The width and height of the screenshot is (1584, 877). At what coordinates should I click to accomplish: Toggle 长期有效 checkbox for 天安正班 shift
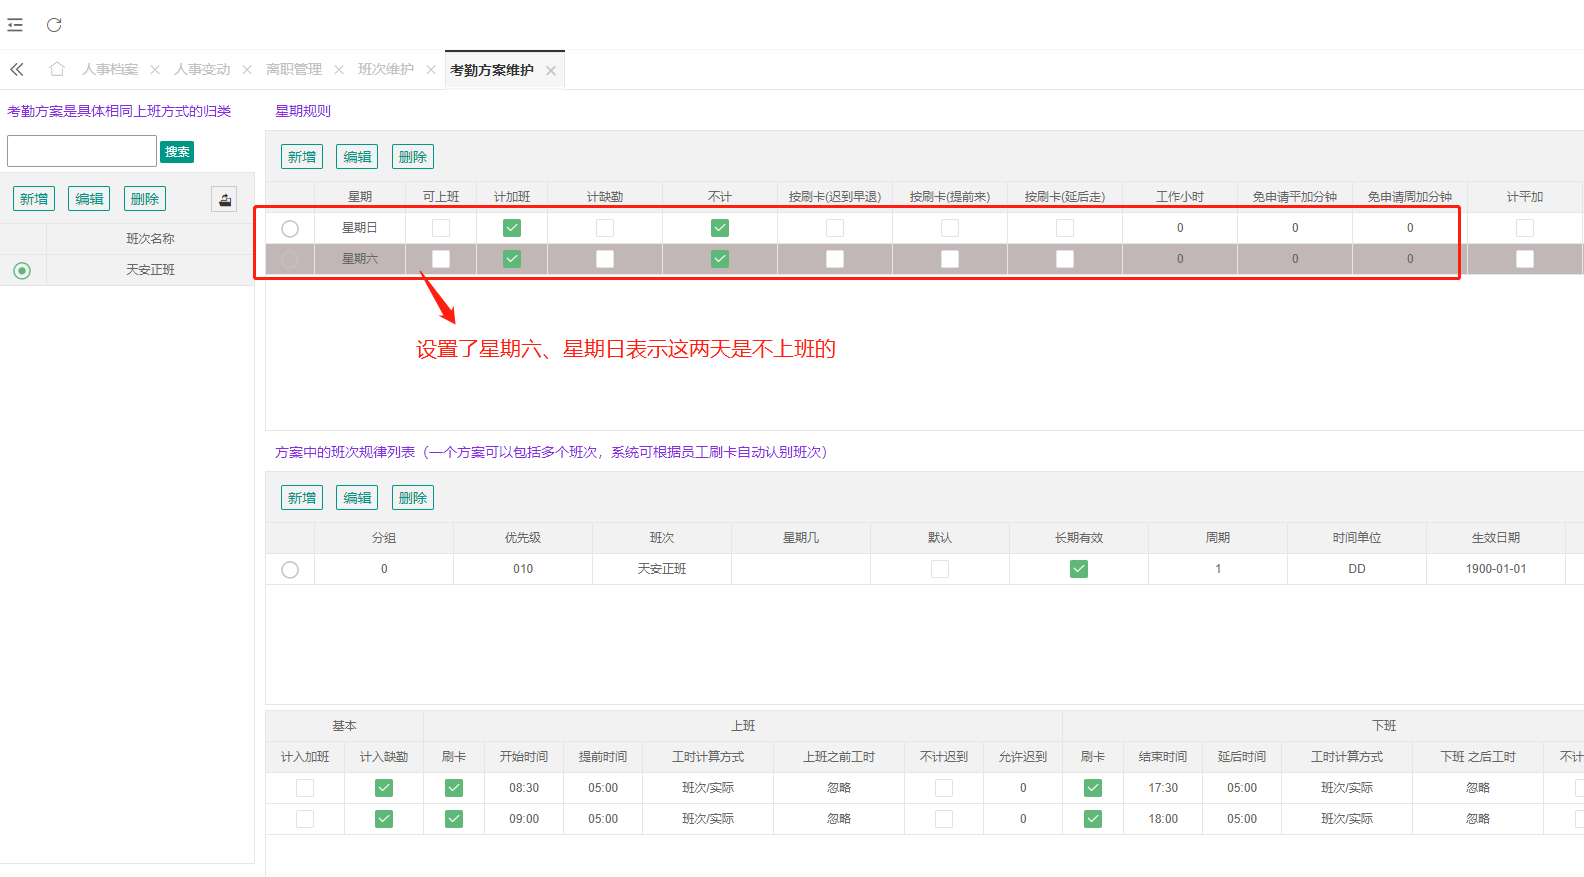click(x=1079, y=569)
